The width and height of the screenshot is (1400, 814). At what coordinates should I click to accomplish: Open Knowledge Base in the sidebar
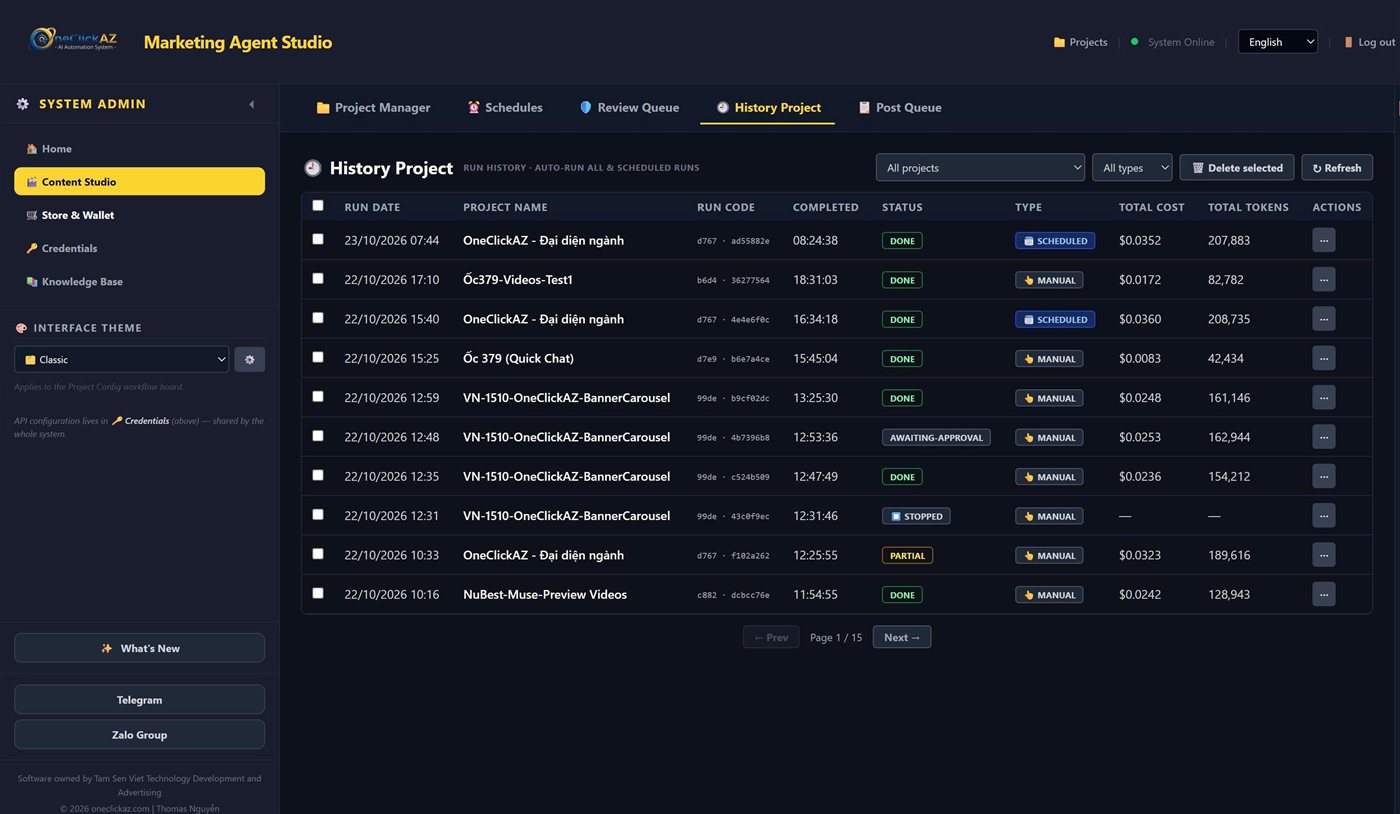pyautogui.click(x=139, y=282)
